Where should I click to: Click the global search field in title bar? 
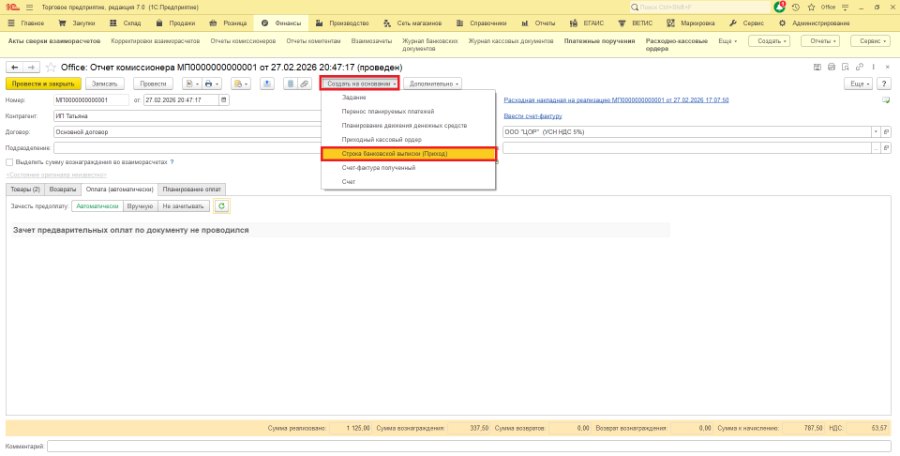point(700,7)
